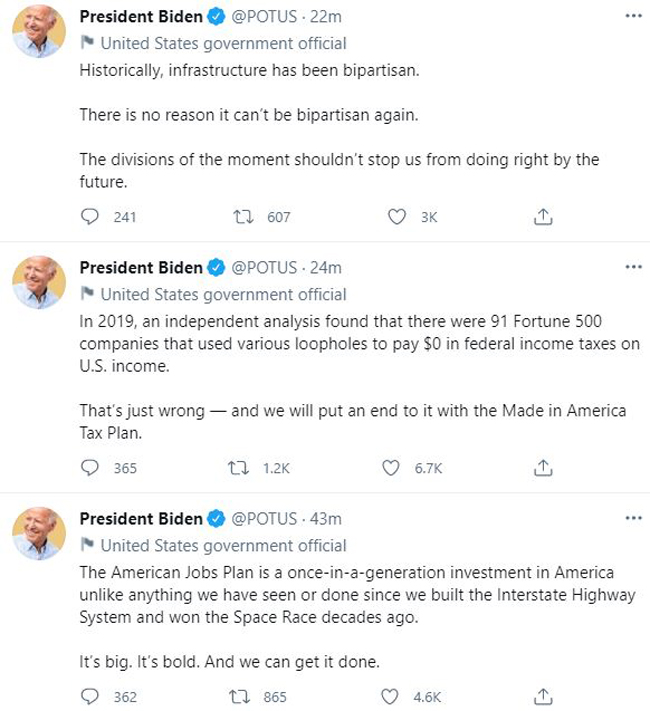The image size is (650, 711).
Task: Click the government official label on second tweet
Action: click(x=223, y=294)
